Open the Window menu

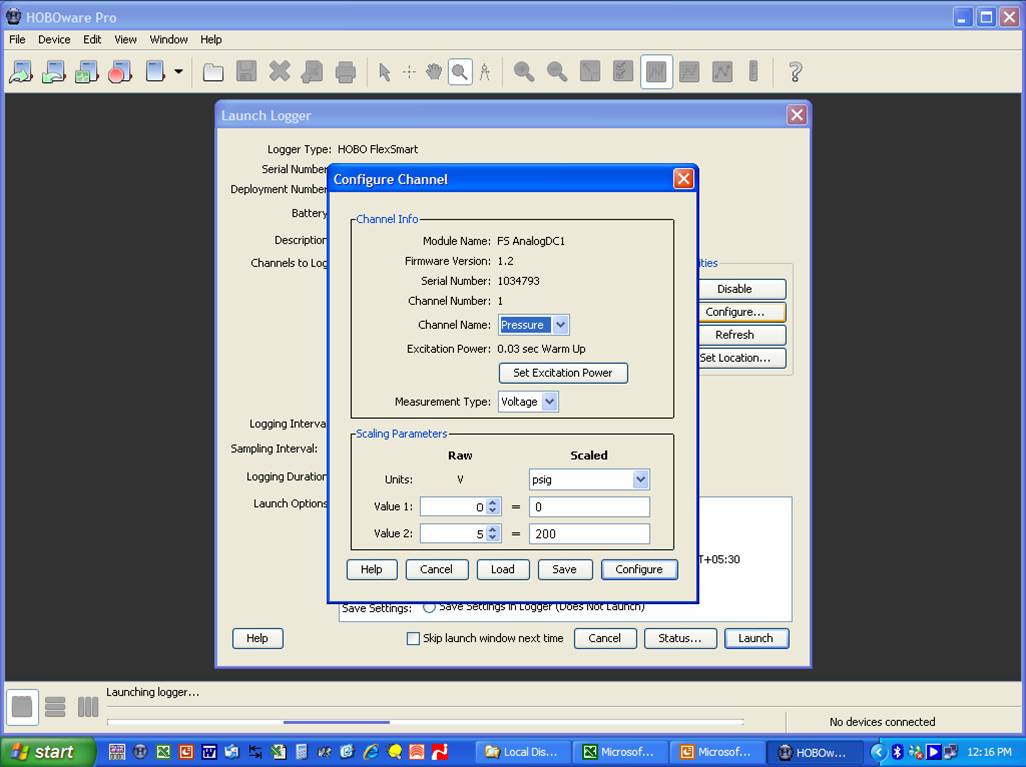click(x=168, y=39)
